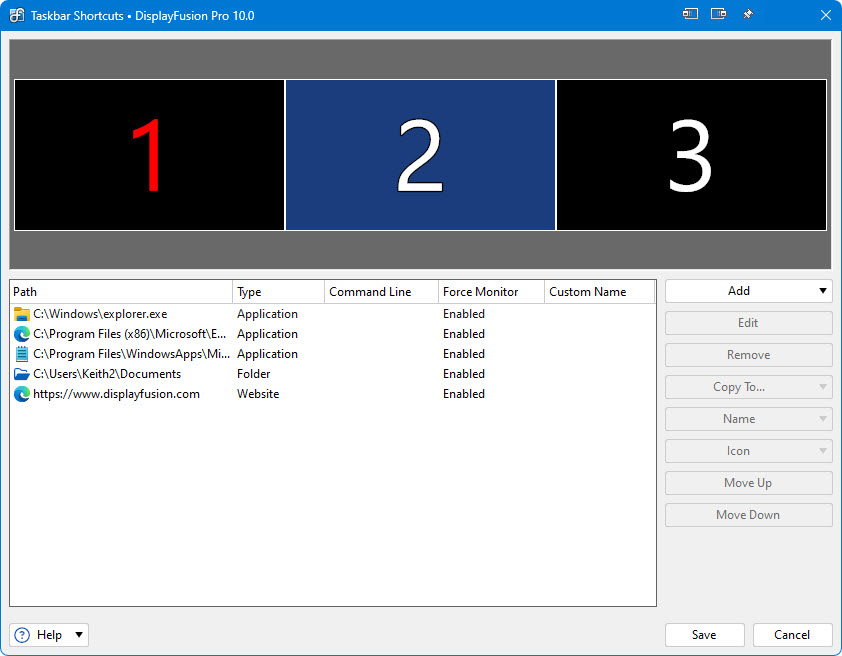Image resolution: width=842 pixels, height=656 pixels.
Task: Click the DisplayFusion app icon in the title bar
Action: [x=17, y=15]
